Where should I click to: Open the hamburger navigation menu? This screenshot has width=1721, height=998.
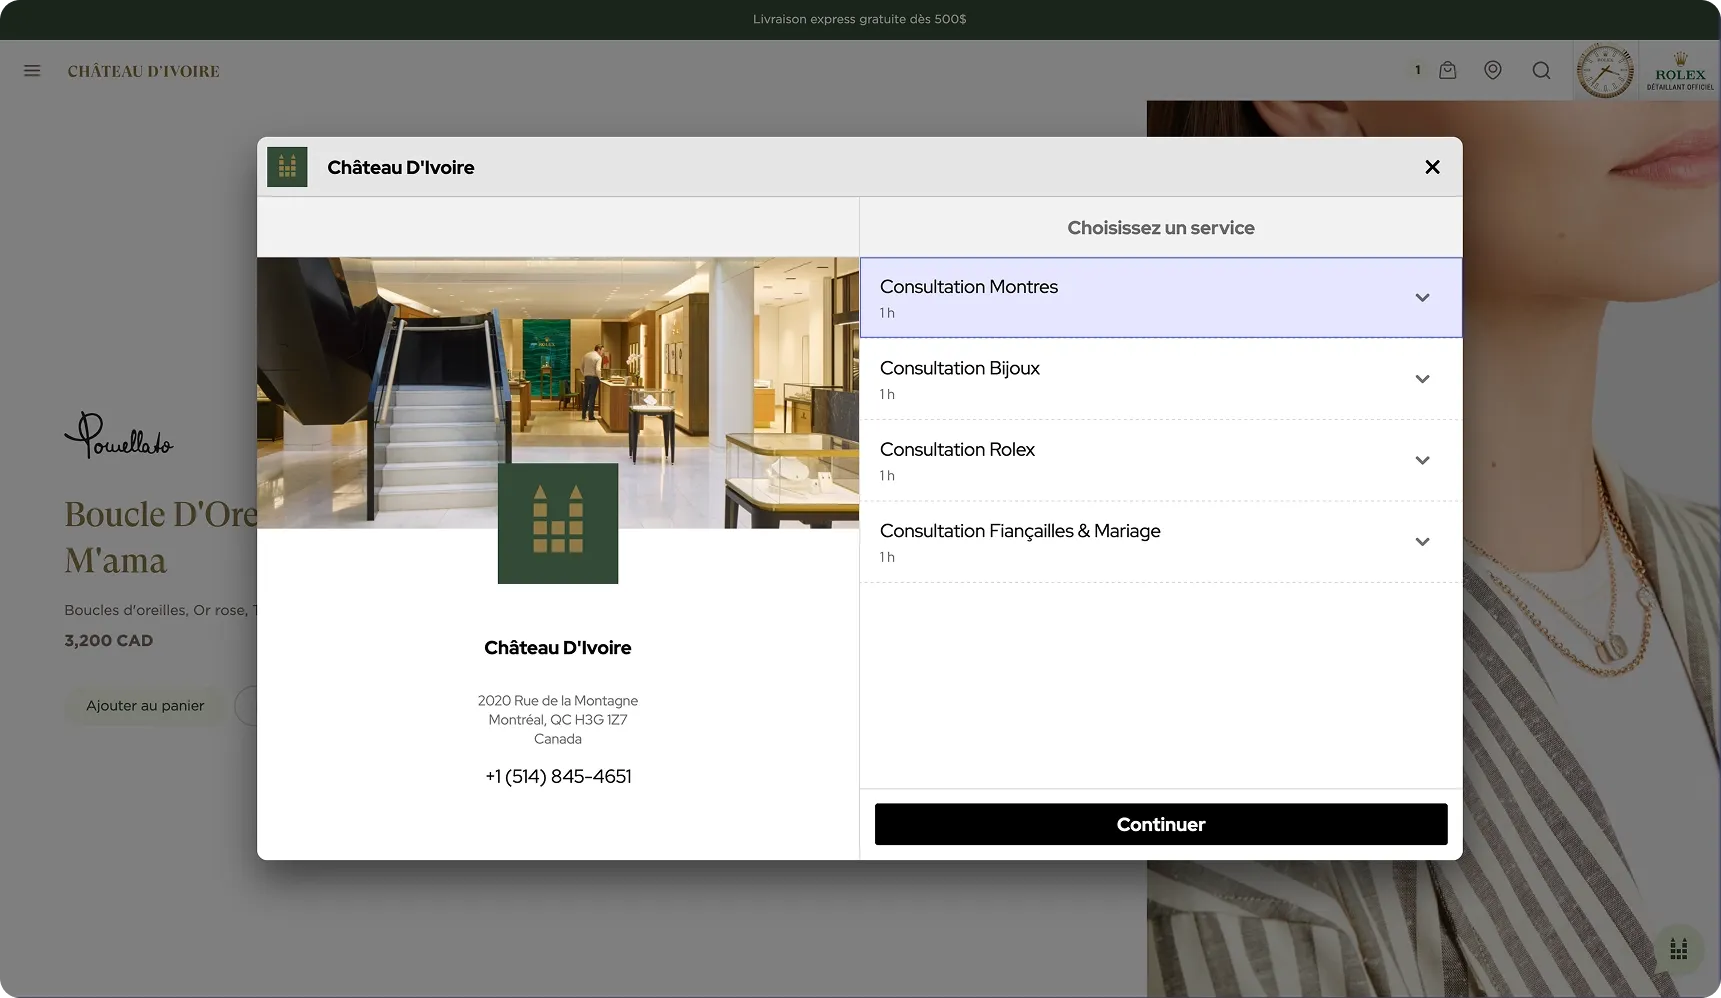coord(32,71)
